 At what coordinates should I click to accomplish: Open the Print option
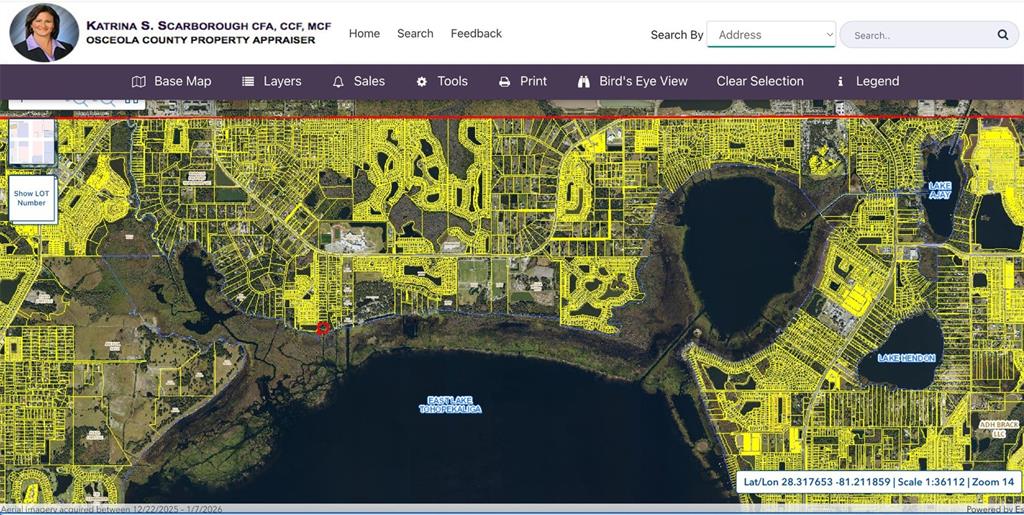pyautogui.click(x=522, y=82)
